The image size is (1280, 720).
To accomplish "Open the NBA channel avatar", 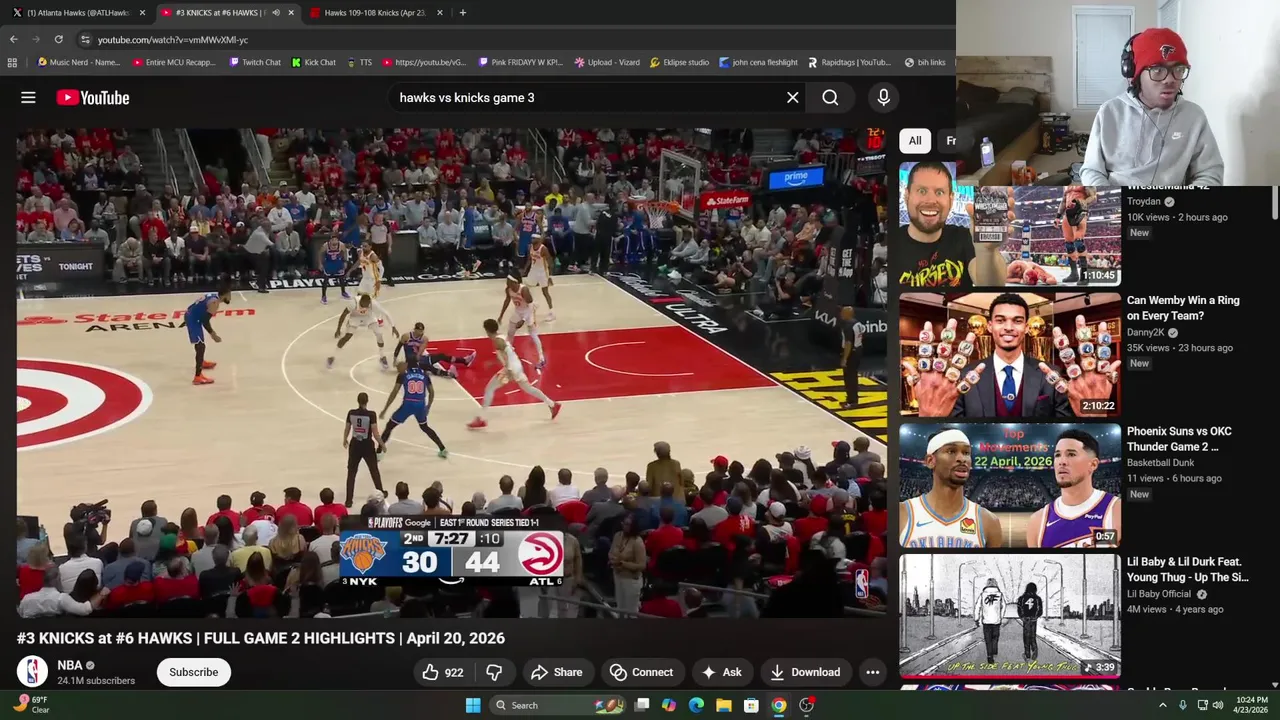I will coord(32,672).
